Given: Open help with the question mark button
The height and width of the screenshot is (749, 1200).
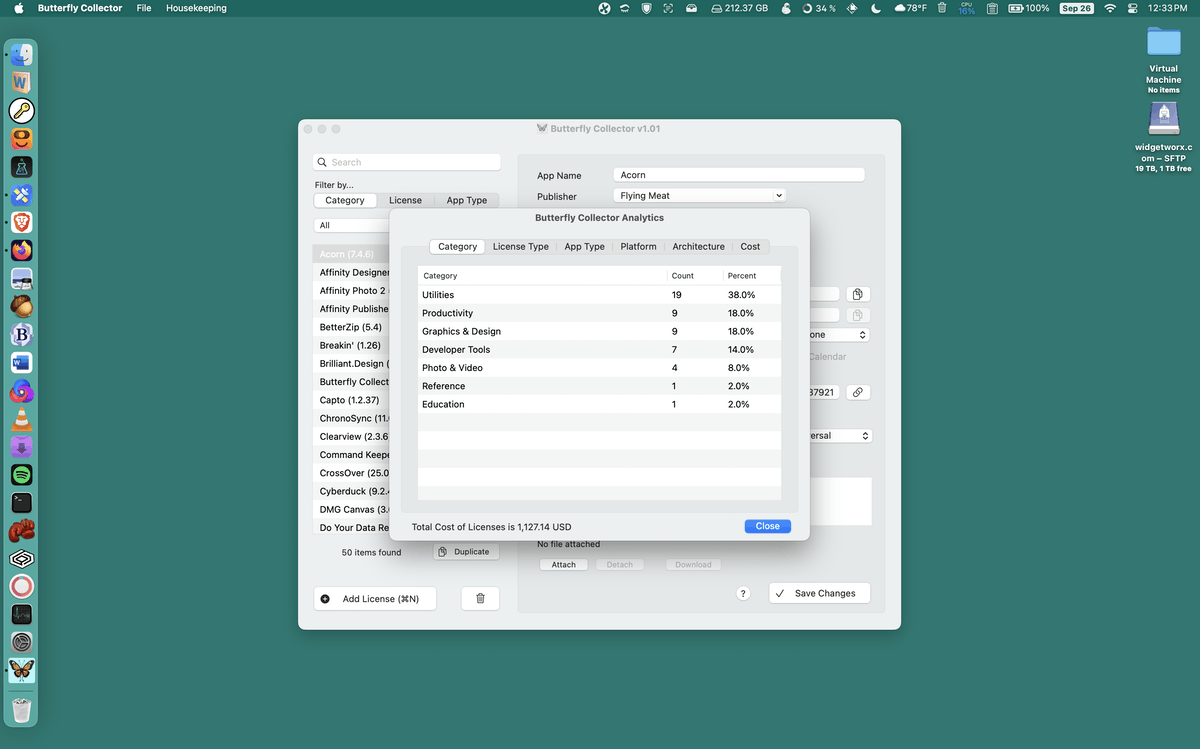Looking at the screenshot, I should (743, 593).
